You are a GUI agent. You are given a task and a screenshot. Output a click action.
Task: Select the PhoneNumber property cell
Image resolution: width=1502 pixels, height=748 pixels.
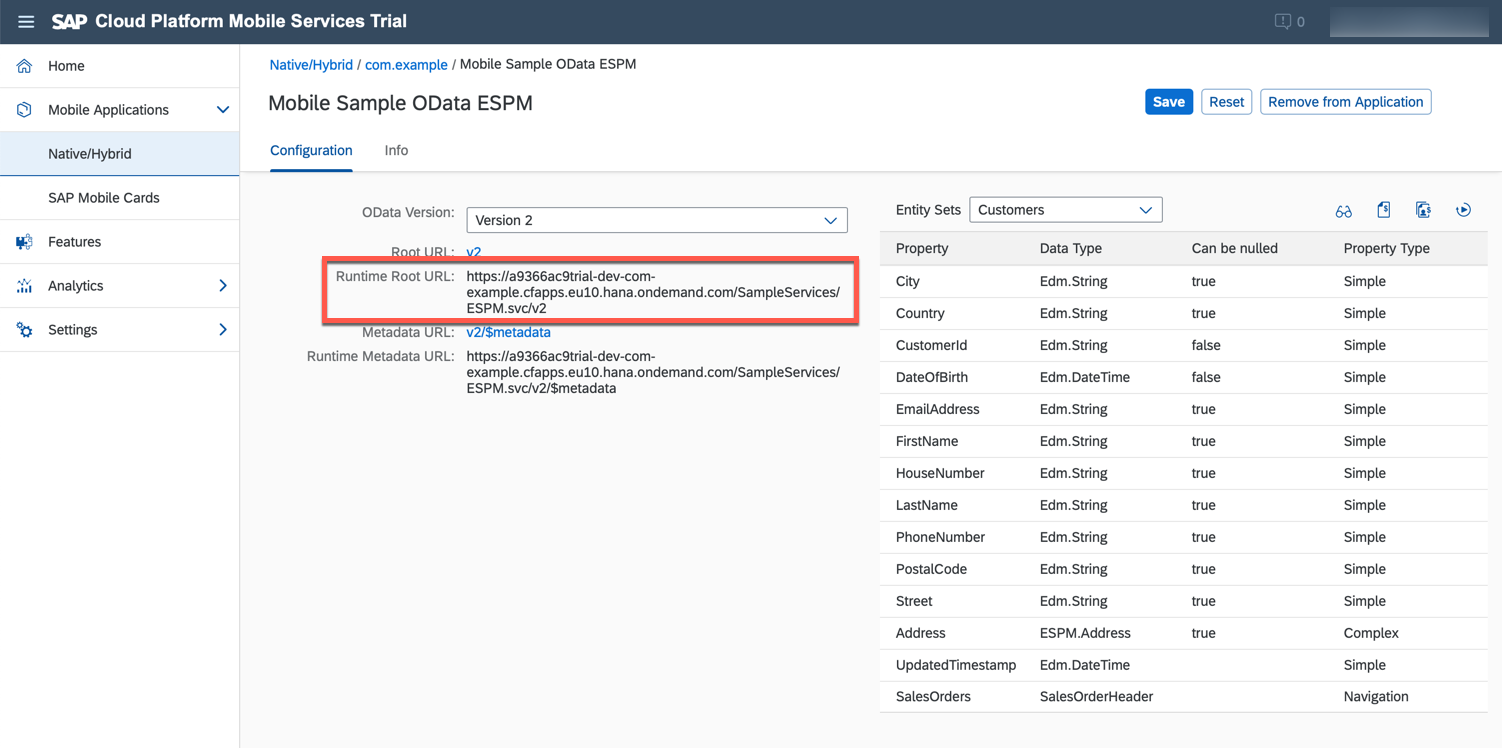tap(940, 538)
